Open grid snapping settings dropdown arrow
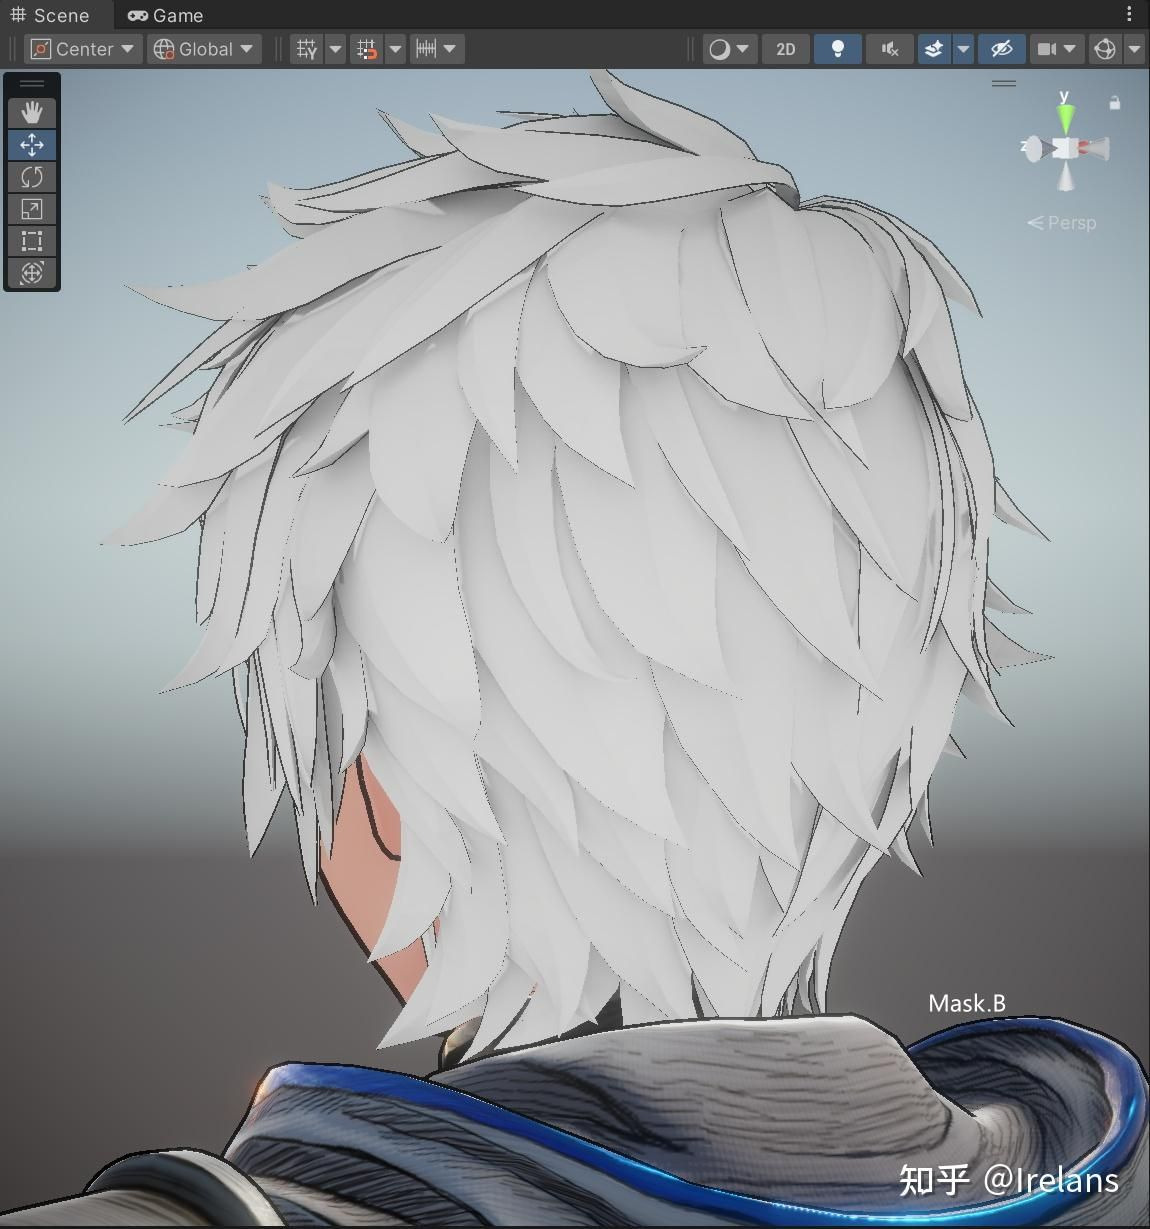 click(396, 49)
